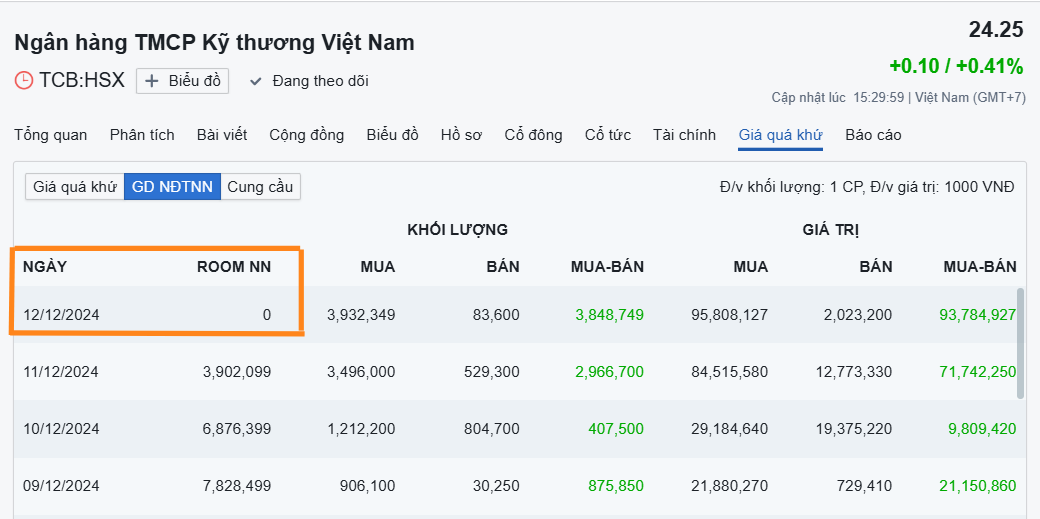The image size is (1040, 519).
Task: Click the date 11/12/2024
Action: click(x=61, y=372)
